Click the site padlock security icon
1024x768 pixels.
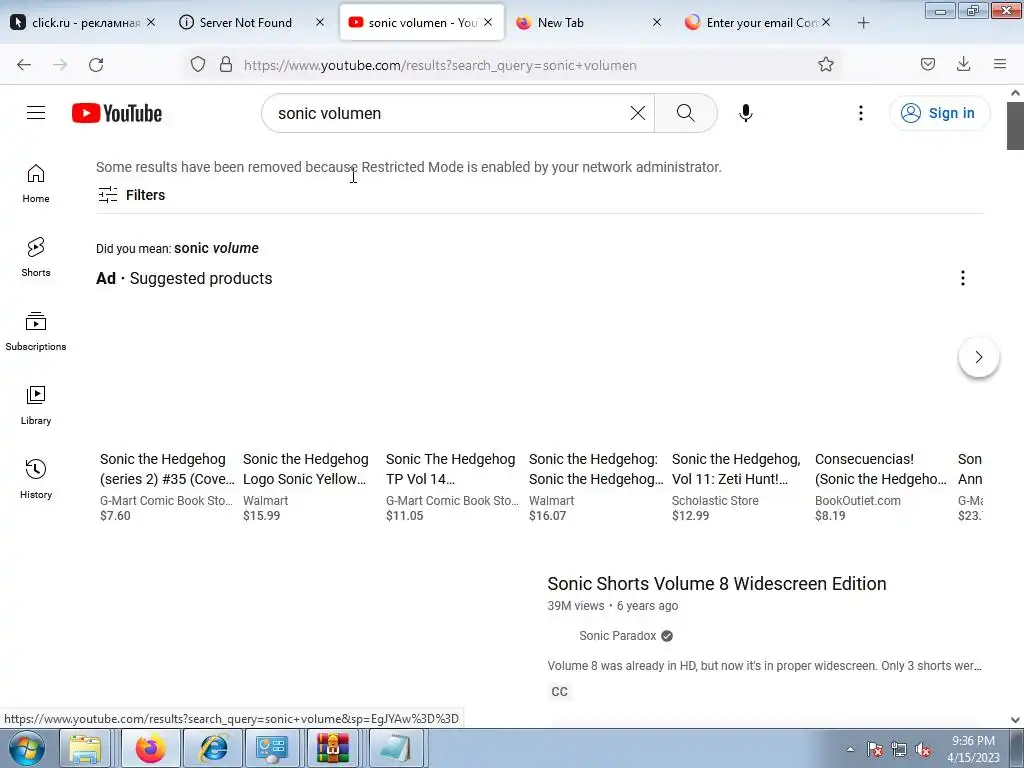pyautogui.click(x=226, y=65)
